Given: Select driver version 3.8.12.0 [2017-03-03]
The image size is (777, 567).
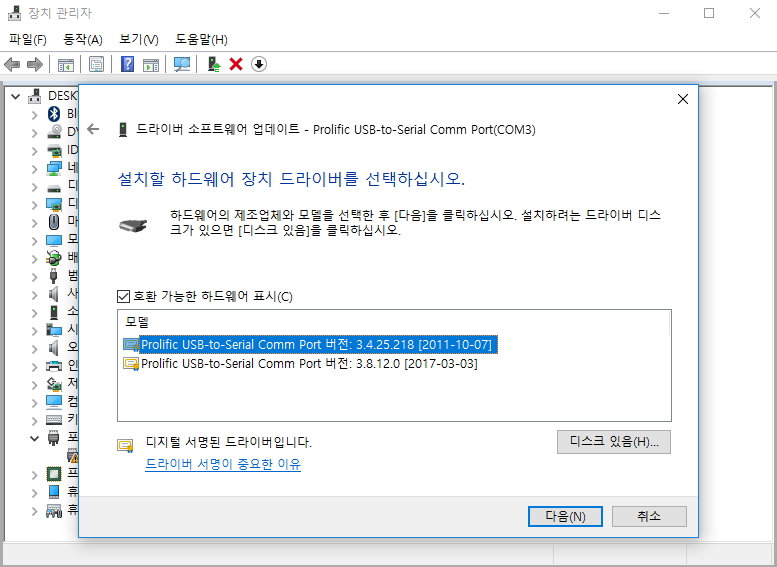Looking at the screenshot, I should pos(300,363).
